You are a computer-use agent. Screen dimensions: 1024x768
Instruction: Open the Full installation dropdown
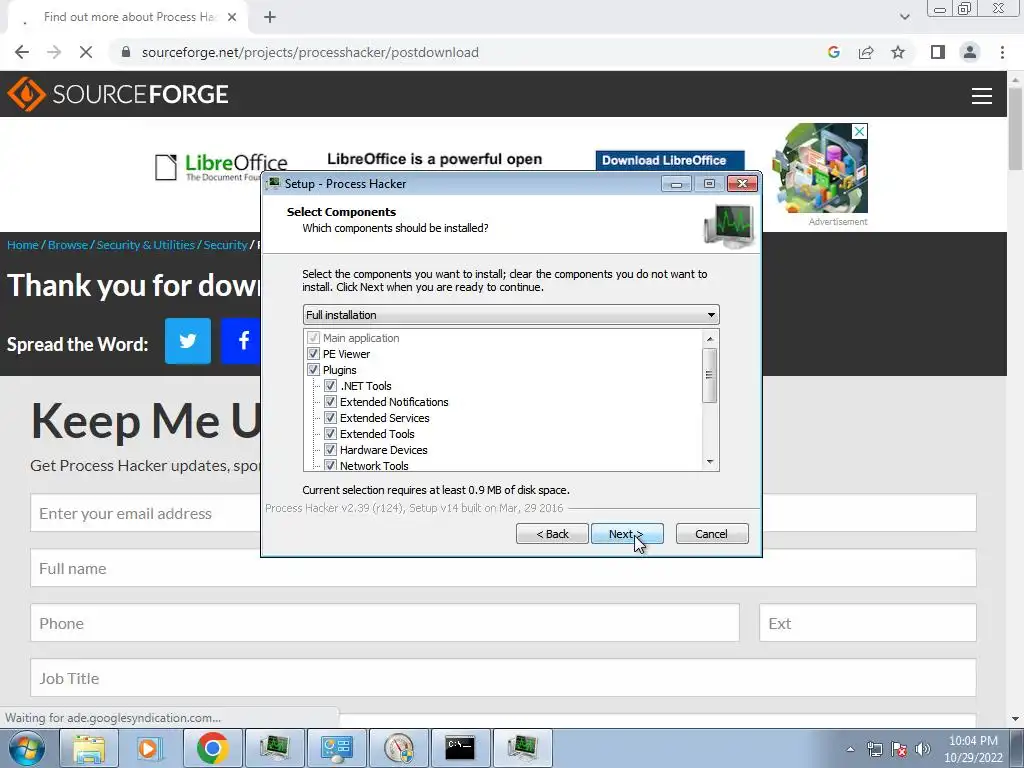(x=511, y=315)
